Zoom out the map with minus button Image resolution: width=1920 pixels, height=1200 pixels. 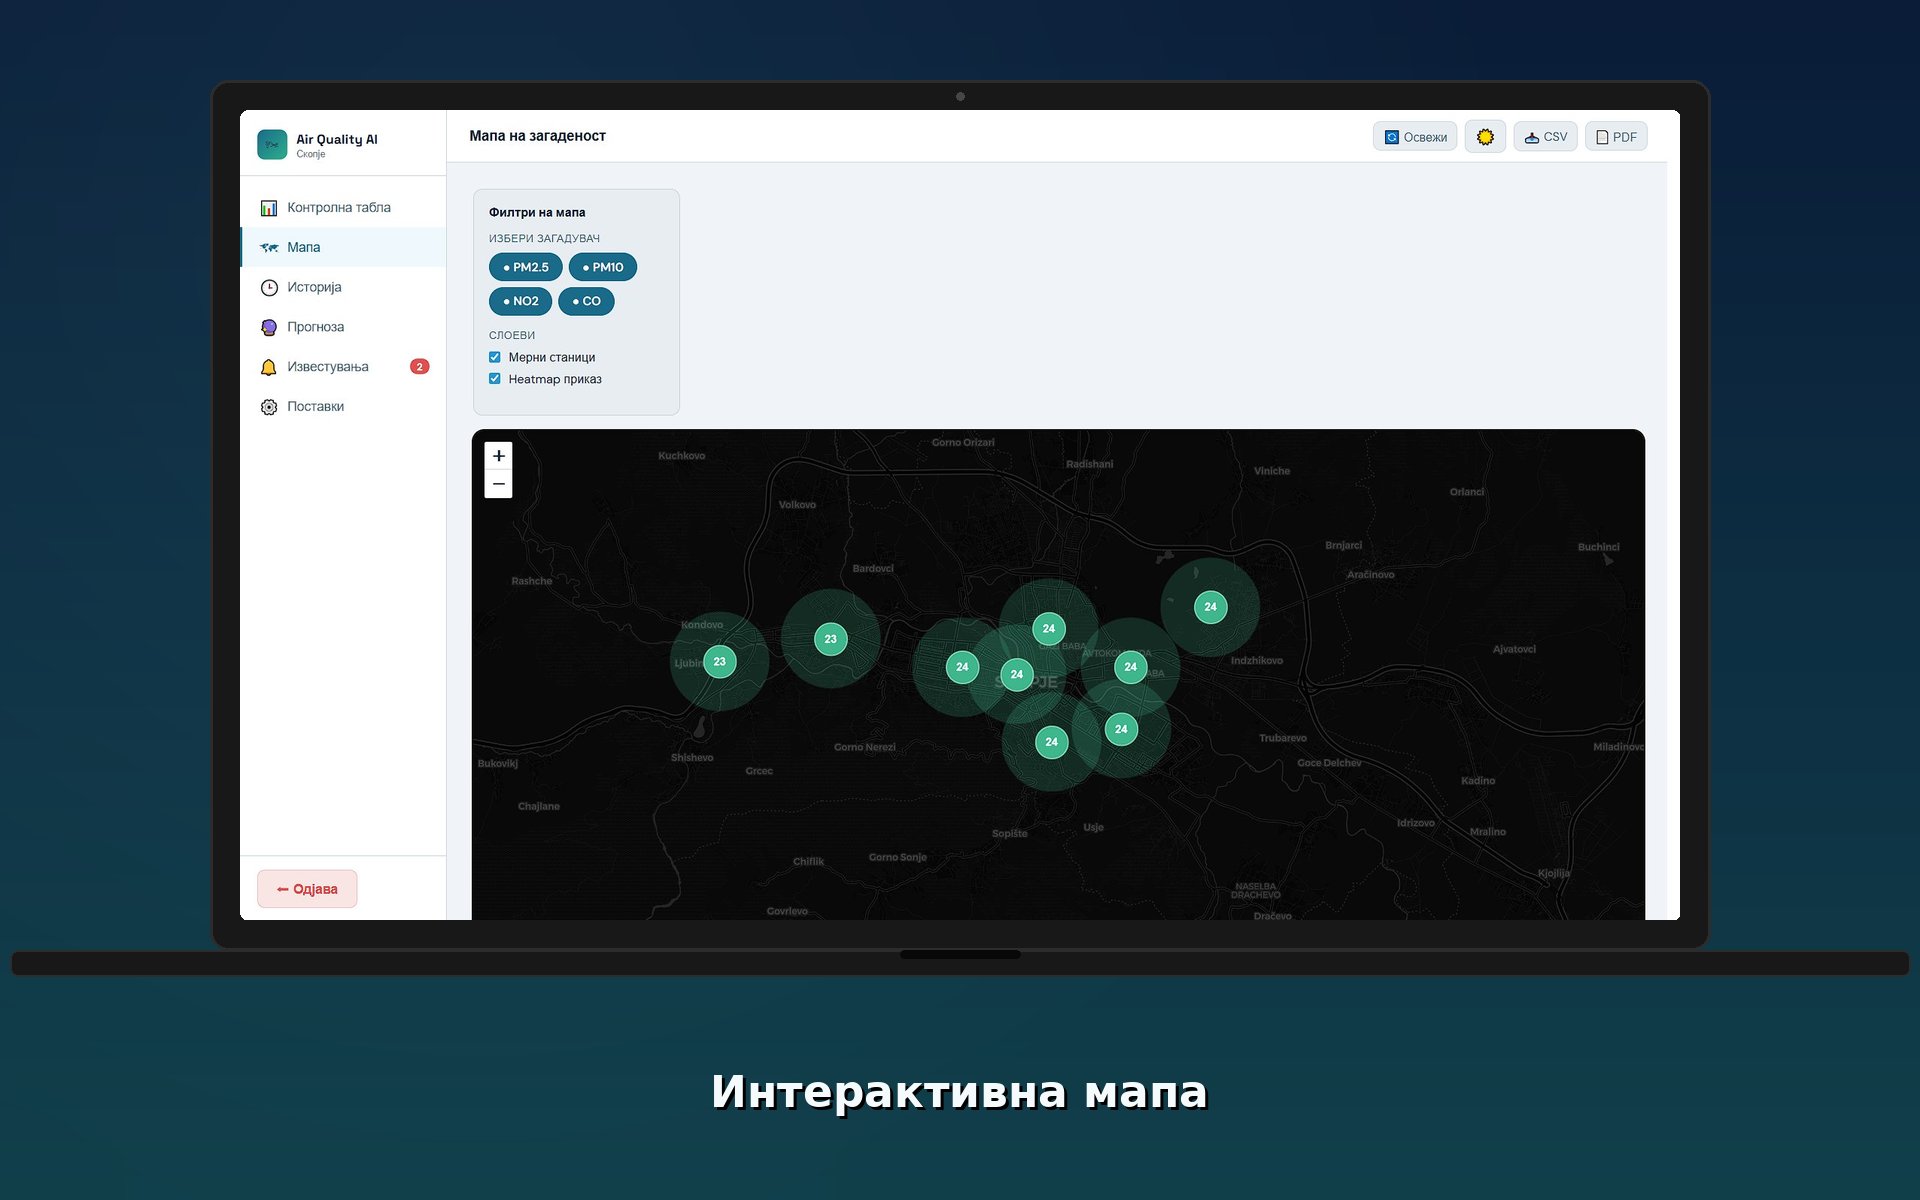498,484
